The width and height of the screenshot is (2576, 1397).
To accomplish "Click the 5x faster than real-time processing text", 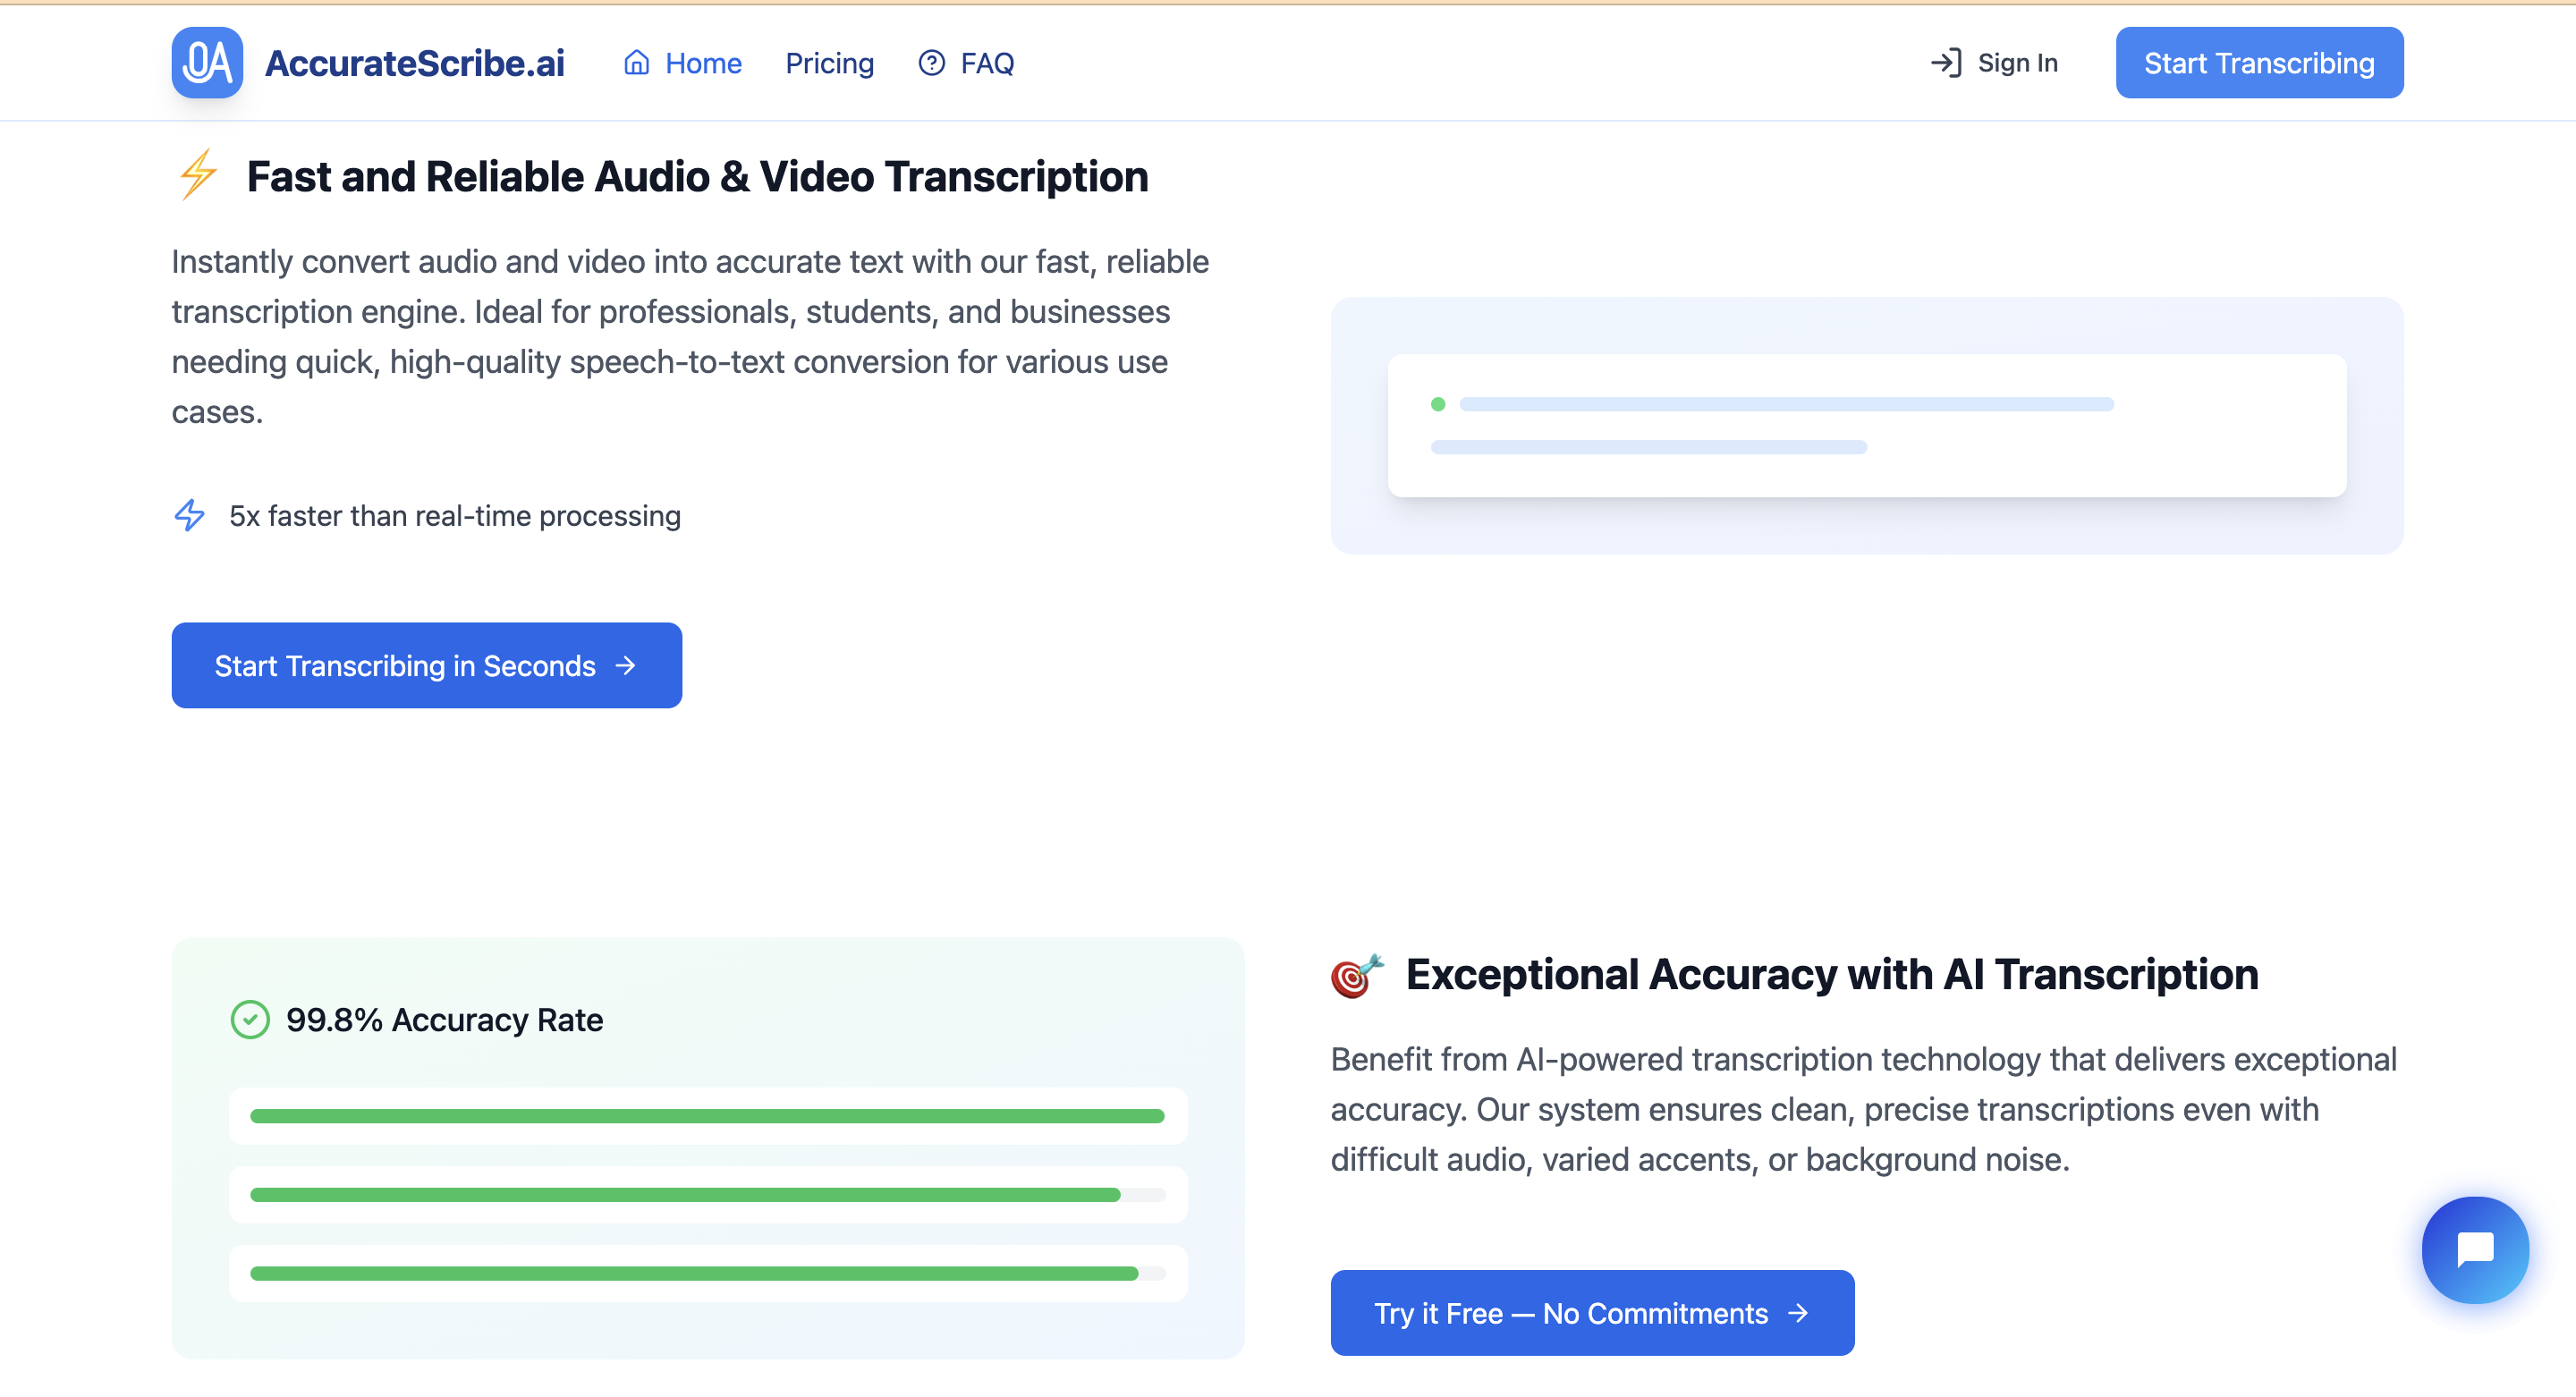I will [455, 516].
